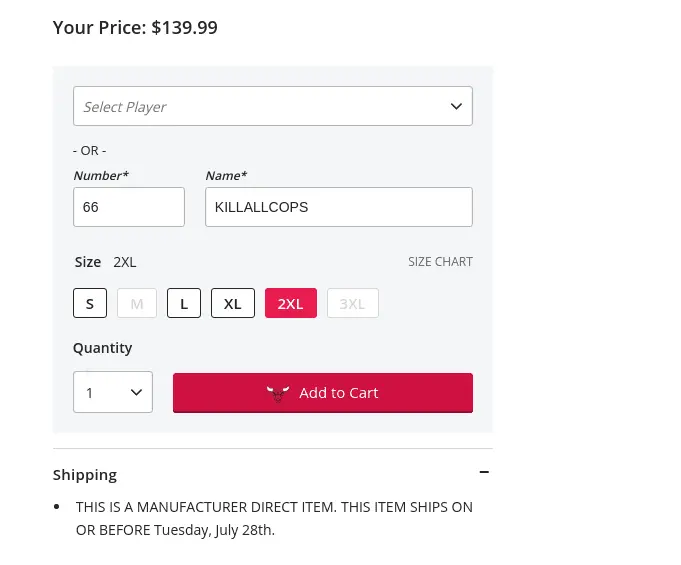Click the Your Price $139.99 text

coord(135,28)
